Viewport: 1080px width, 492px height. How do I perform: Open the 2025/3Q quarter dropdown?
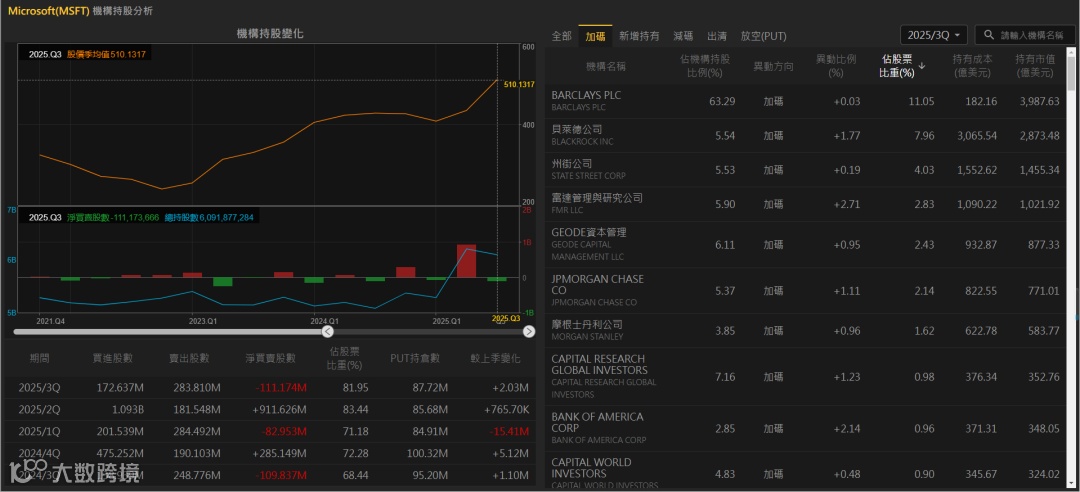tap(933, 35)
